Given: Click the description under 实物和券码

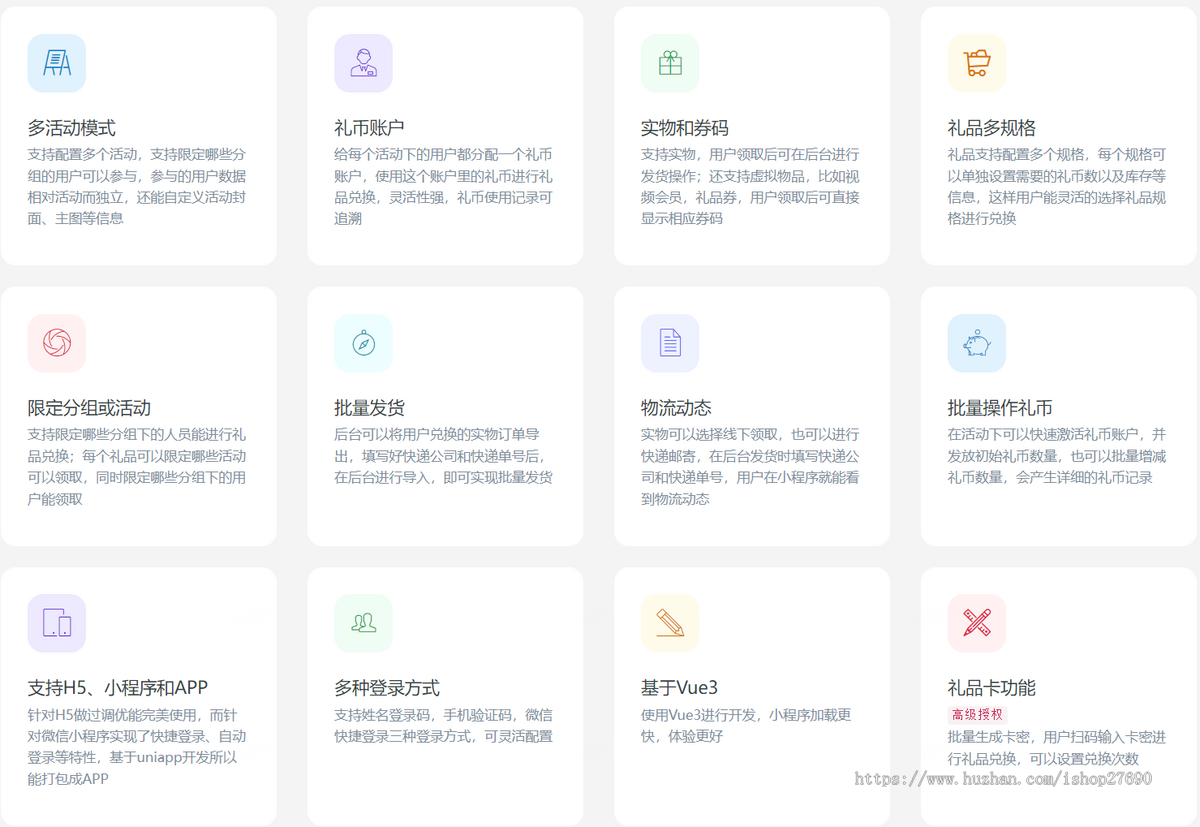Looking at the screenshot, I should point(750,186).
